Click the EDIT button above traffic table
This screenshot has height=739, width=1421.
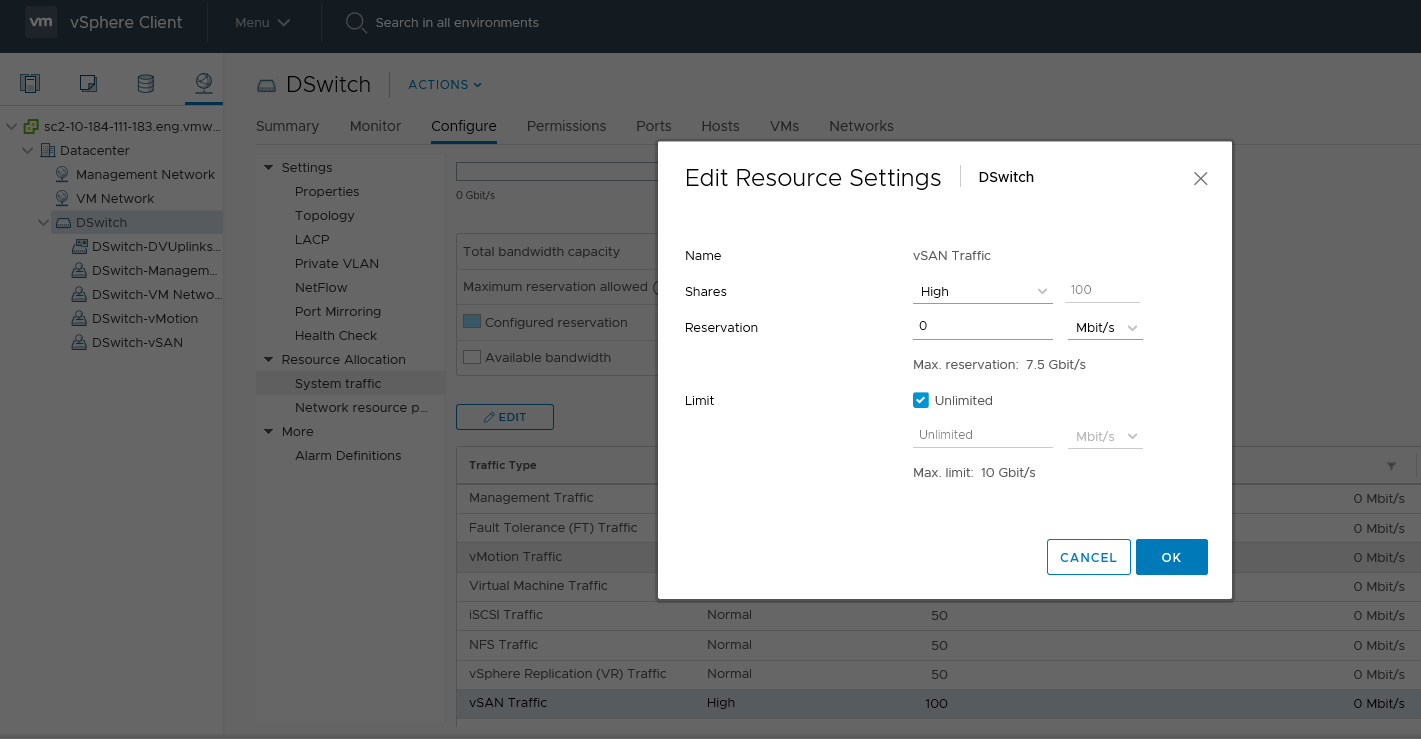(x=505, y=417)
